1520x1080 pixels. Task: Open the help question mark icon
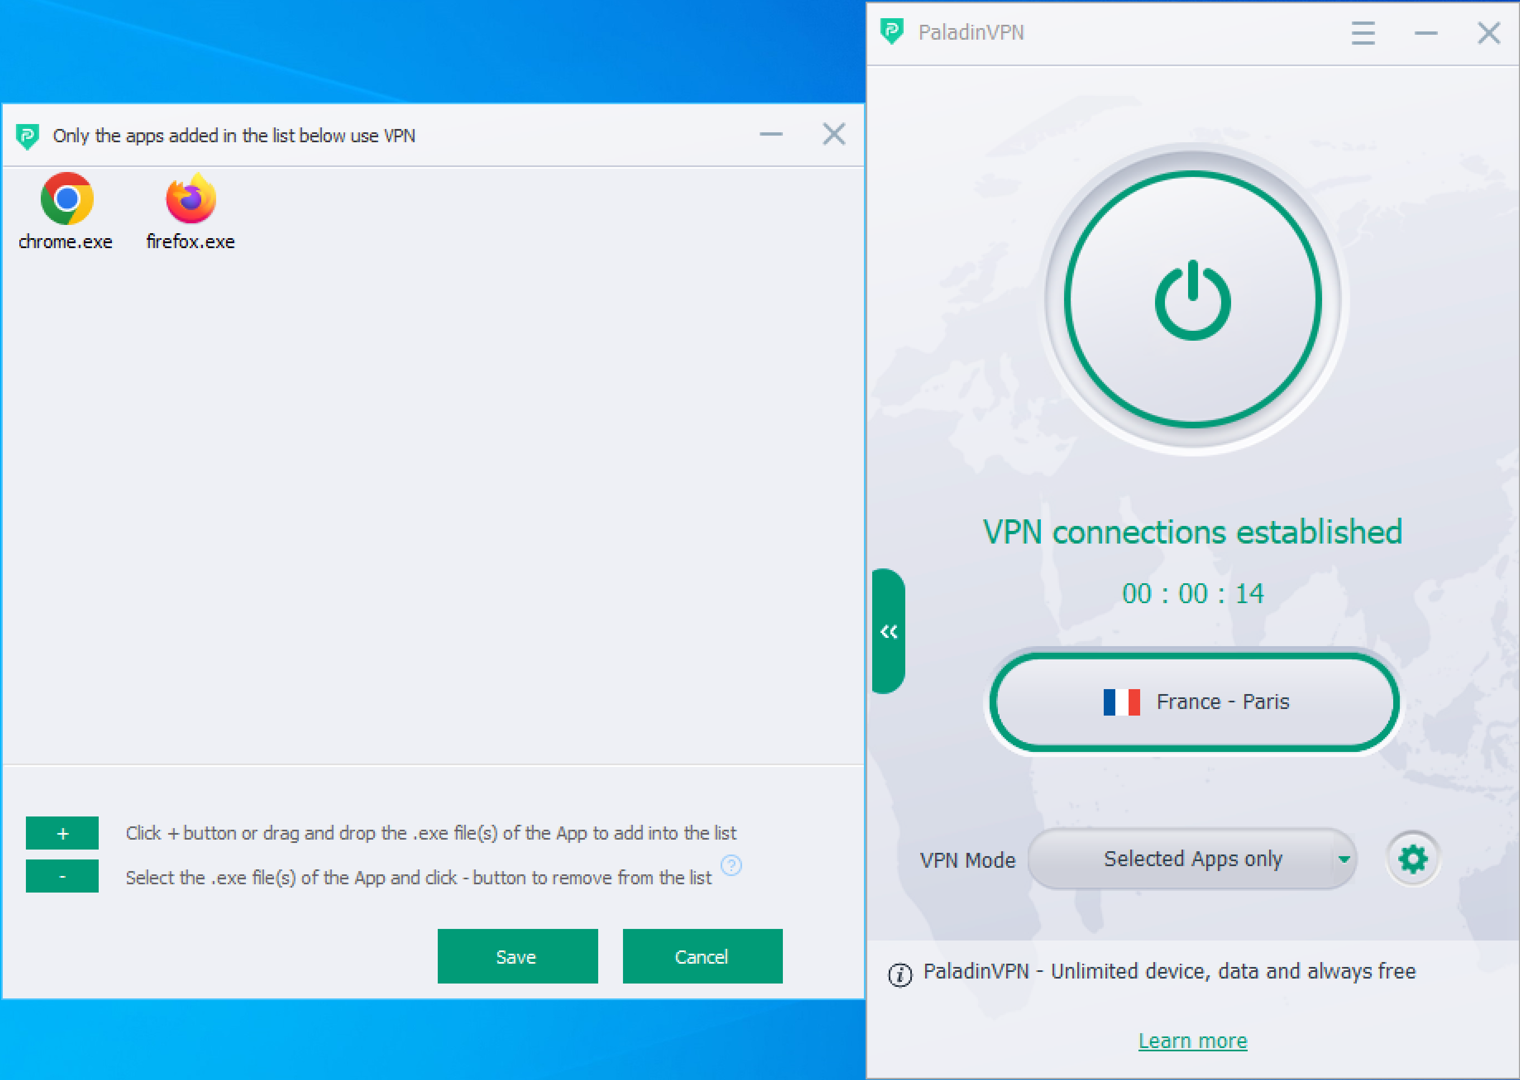tap(731, 865)
